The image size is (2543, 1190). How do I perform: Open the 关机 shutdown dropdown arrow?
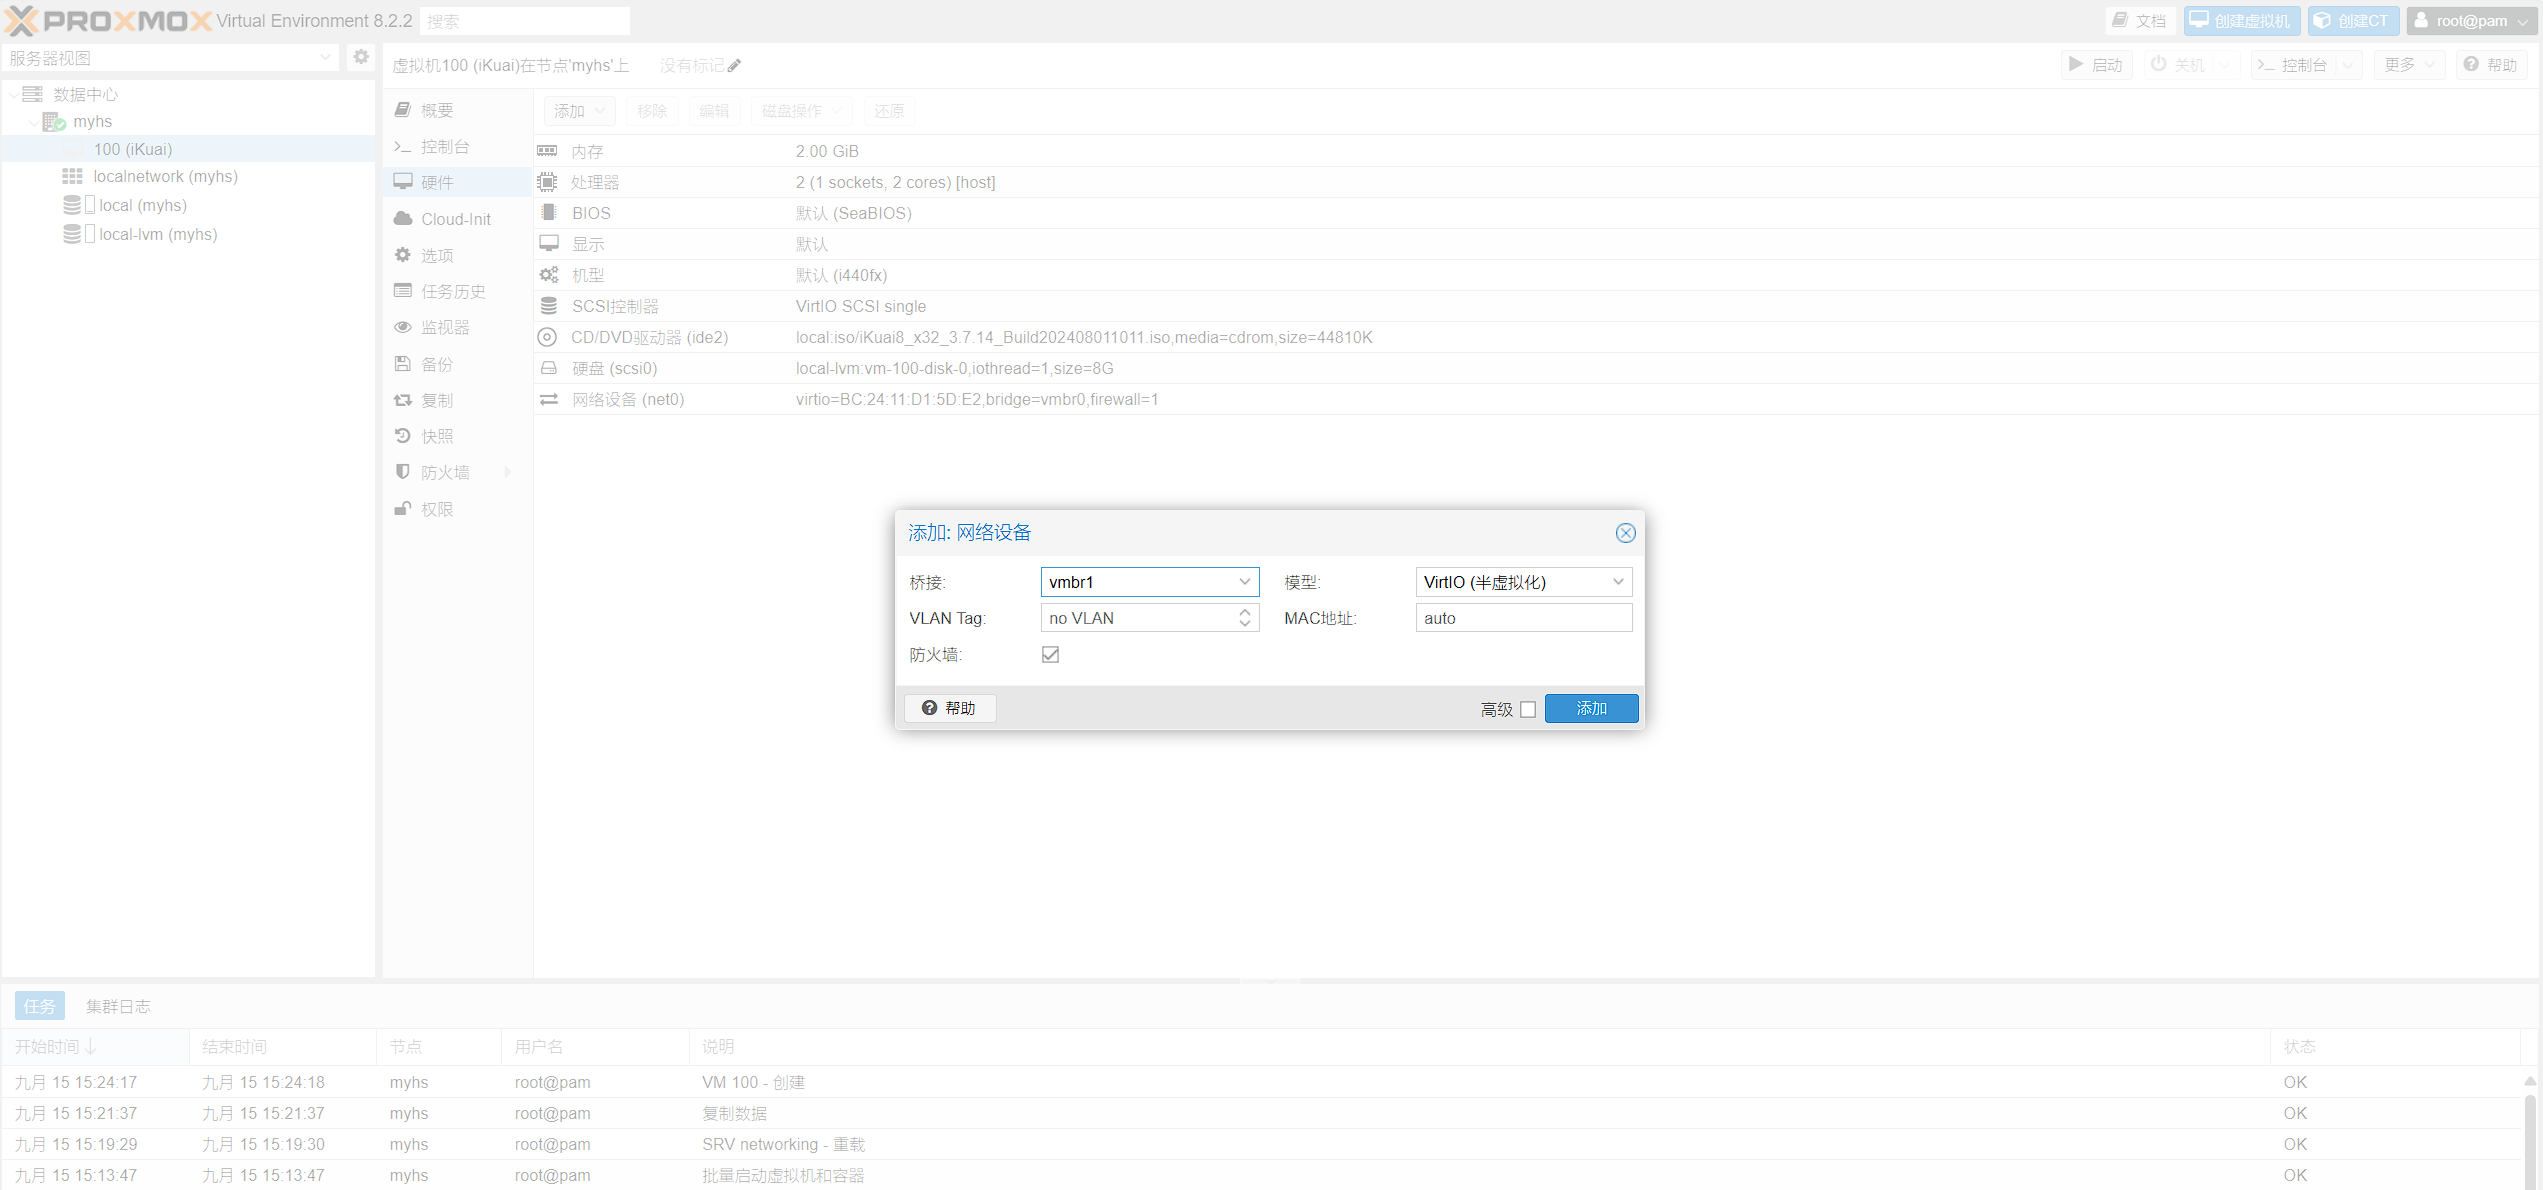click(x=2225, y=65)
